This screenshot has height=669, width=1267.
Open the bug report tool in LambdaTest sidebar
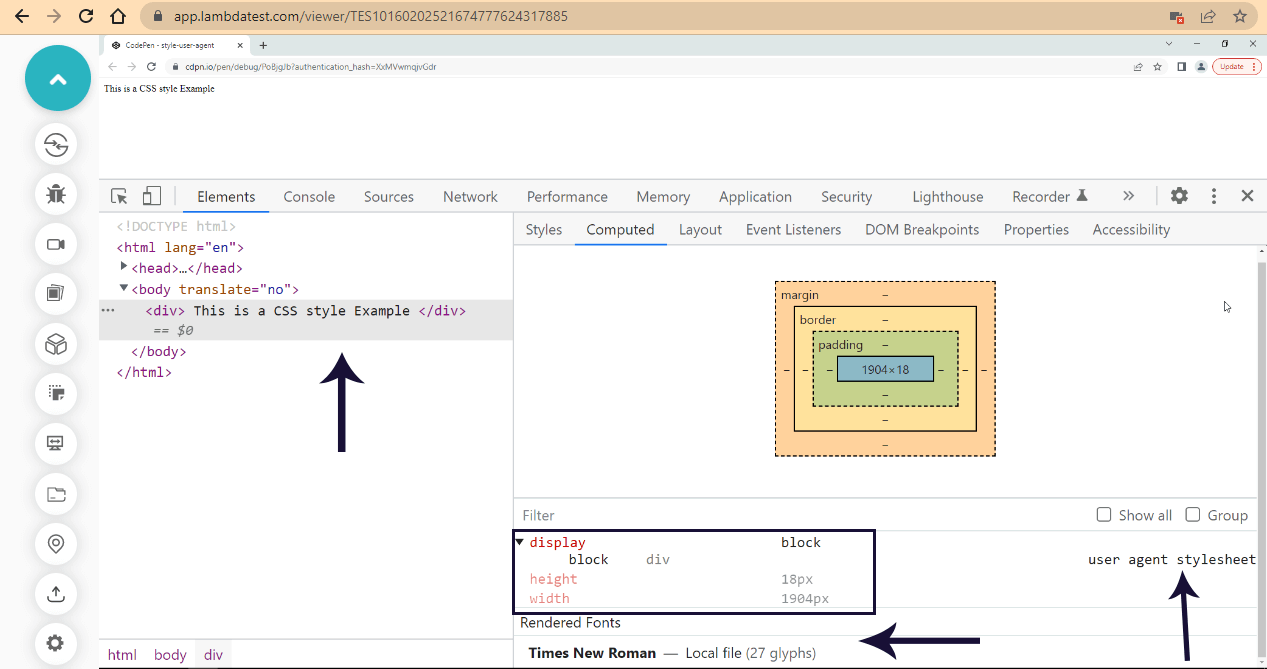pyautogui.click(x=55, y=195)
